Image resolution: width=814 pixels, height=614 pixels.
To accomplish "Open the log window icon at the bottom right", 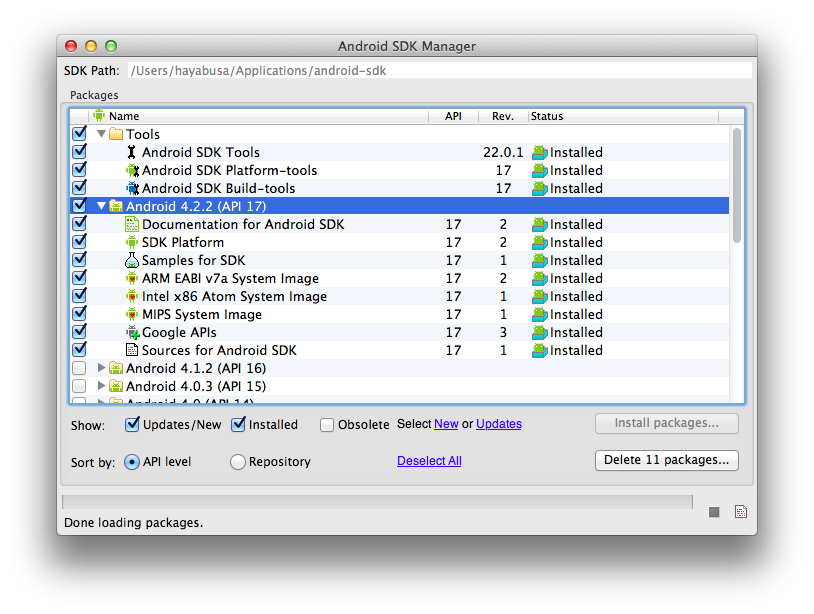I will (x=741, y=512).
